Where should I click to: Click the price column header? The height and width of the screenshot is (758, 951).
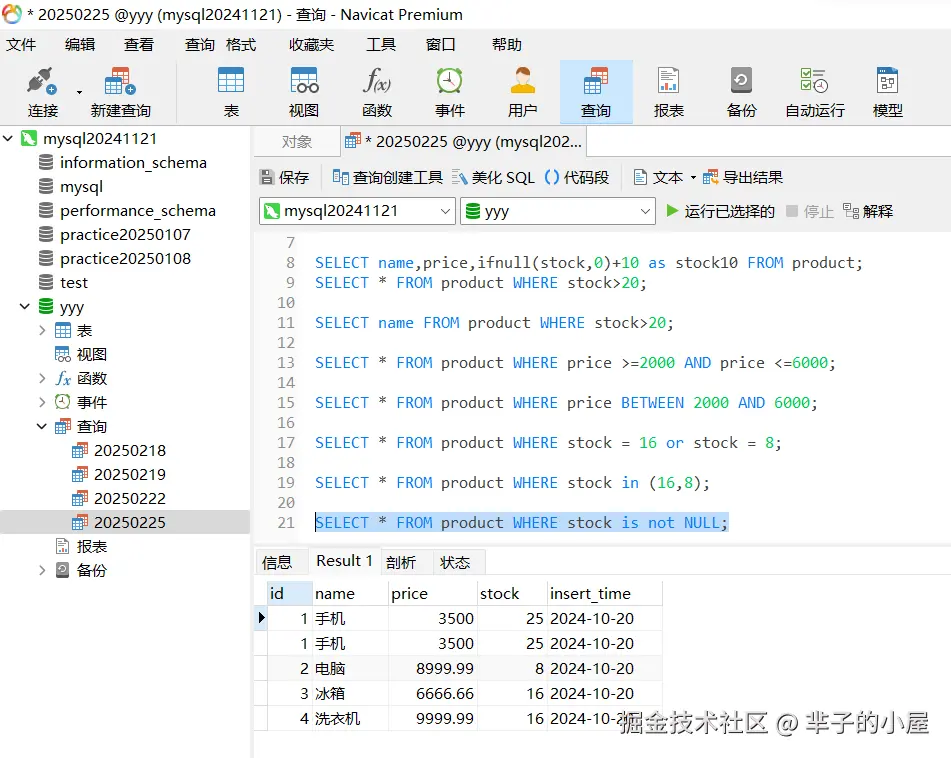point(432,594)
